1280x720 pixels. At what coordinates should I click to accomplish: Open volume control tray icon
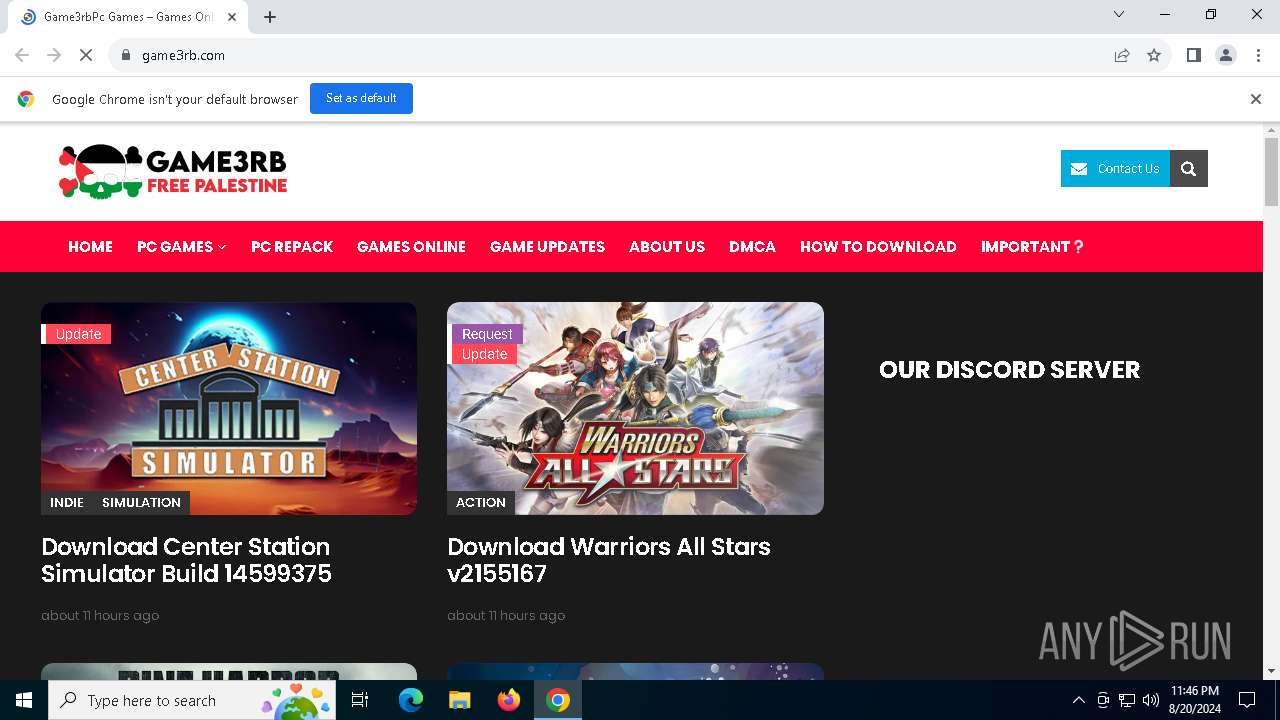(x=1151, y=700)
